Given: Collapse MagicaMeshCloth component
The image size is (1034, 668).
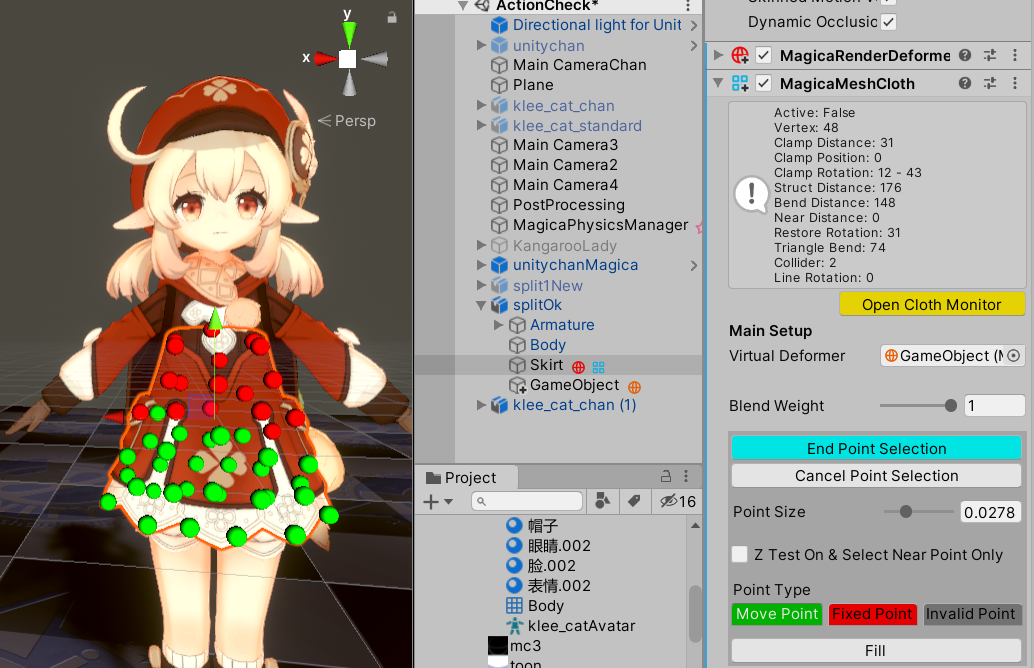Looking at the screenshot, I should pyautogui.click(x=718, y=83).
